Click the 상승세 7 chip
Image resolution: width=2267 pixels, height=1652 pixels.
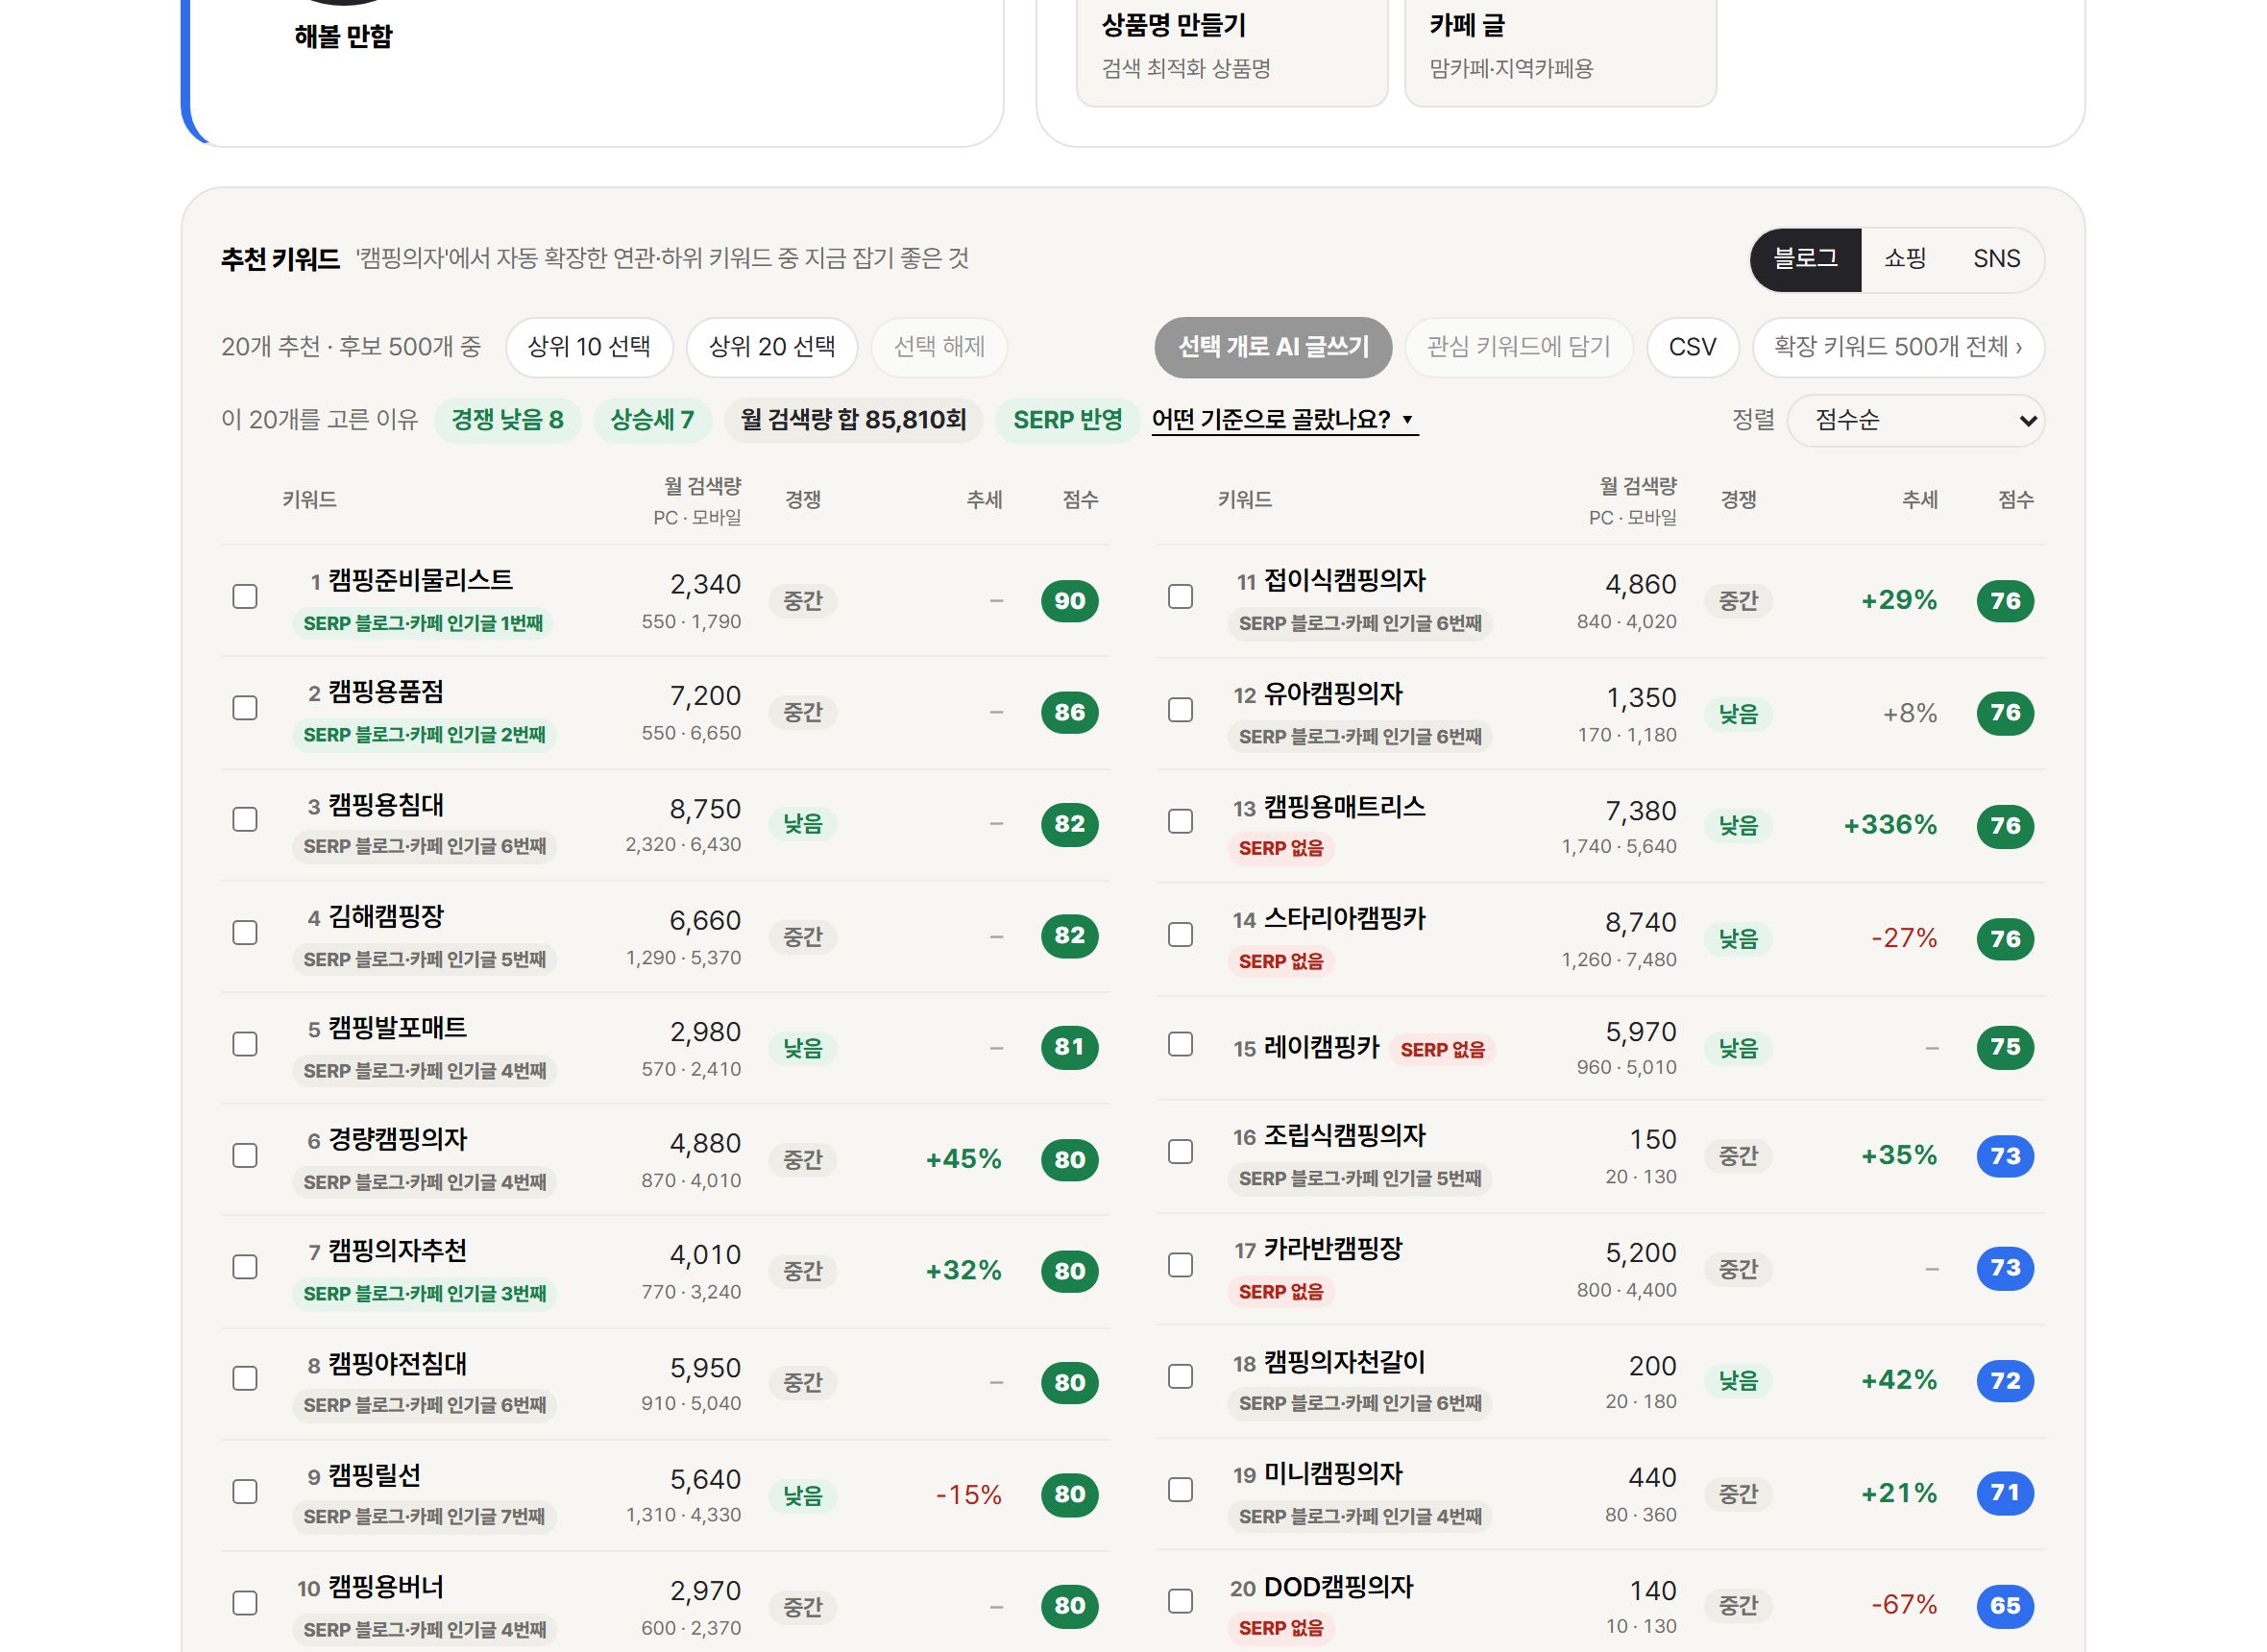coord(652,420)
